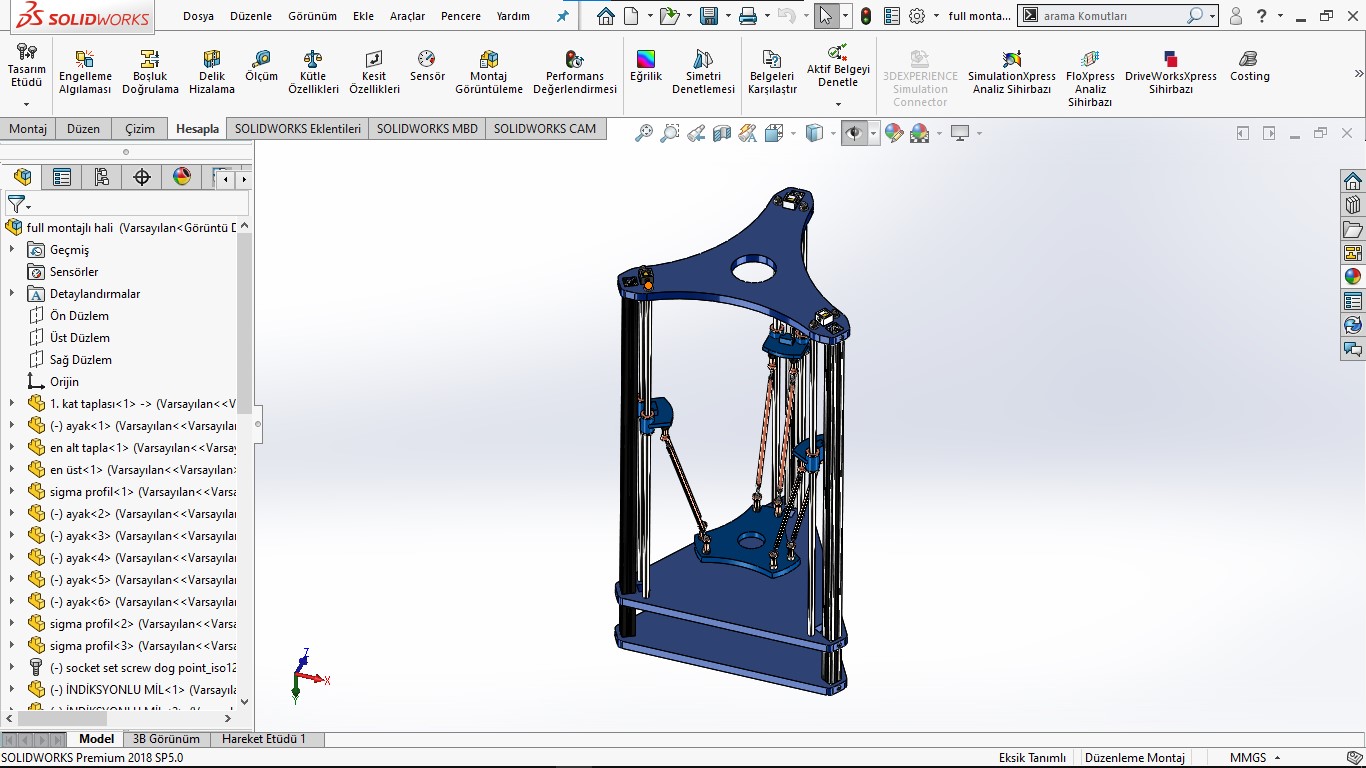
Task: Open the Görünüm menu
Action: 312,16
